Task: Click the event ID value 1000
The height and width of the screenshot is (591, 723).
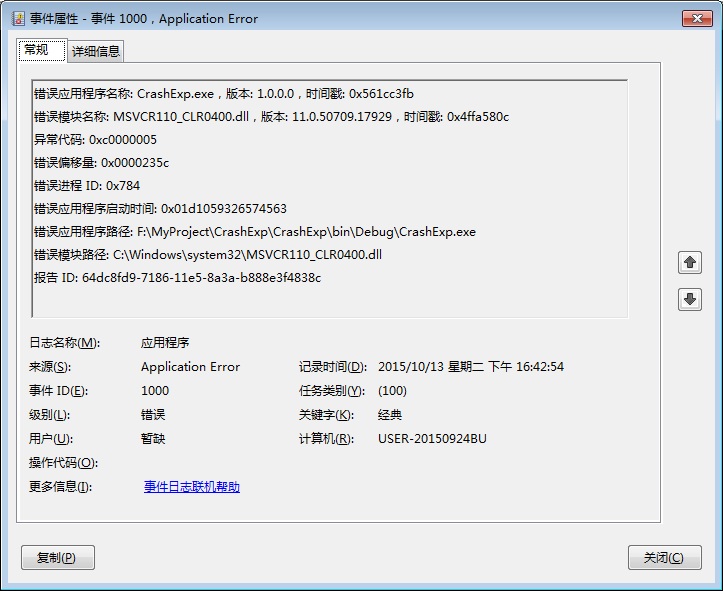Action: point(155,391)
